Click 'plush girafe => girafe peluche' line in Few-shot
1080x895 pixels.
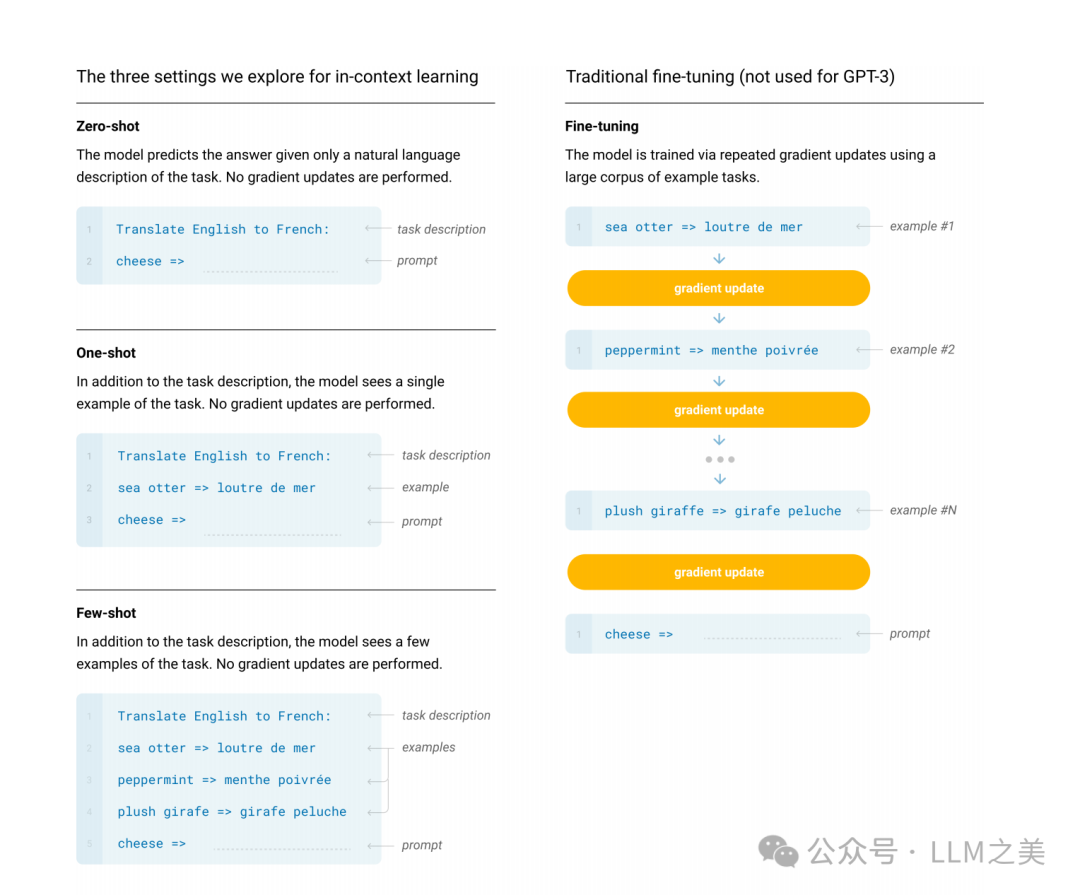[232, 812]
